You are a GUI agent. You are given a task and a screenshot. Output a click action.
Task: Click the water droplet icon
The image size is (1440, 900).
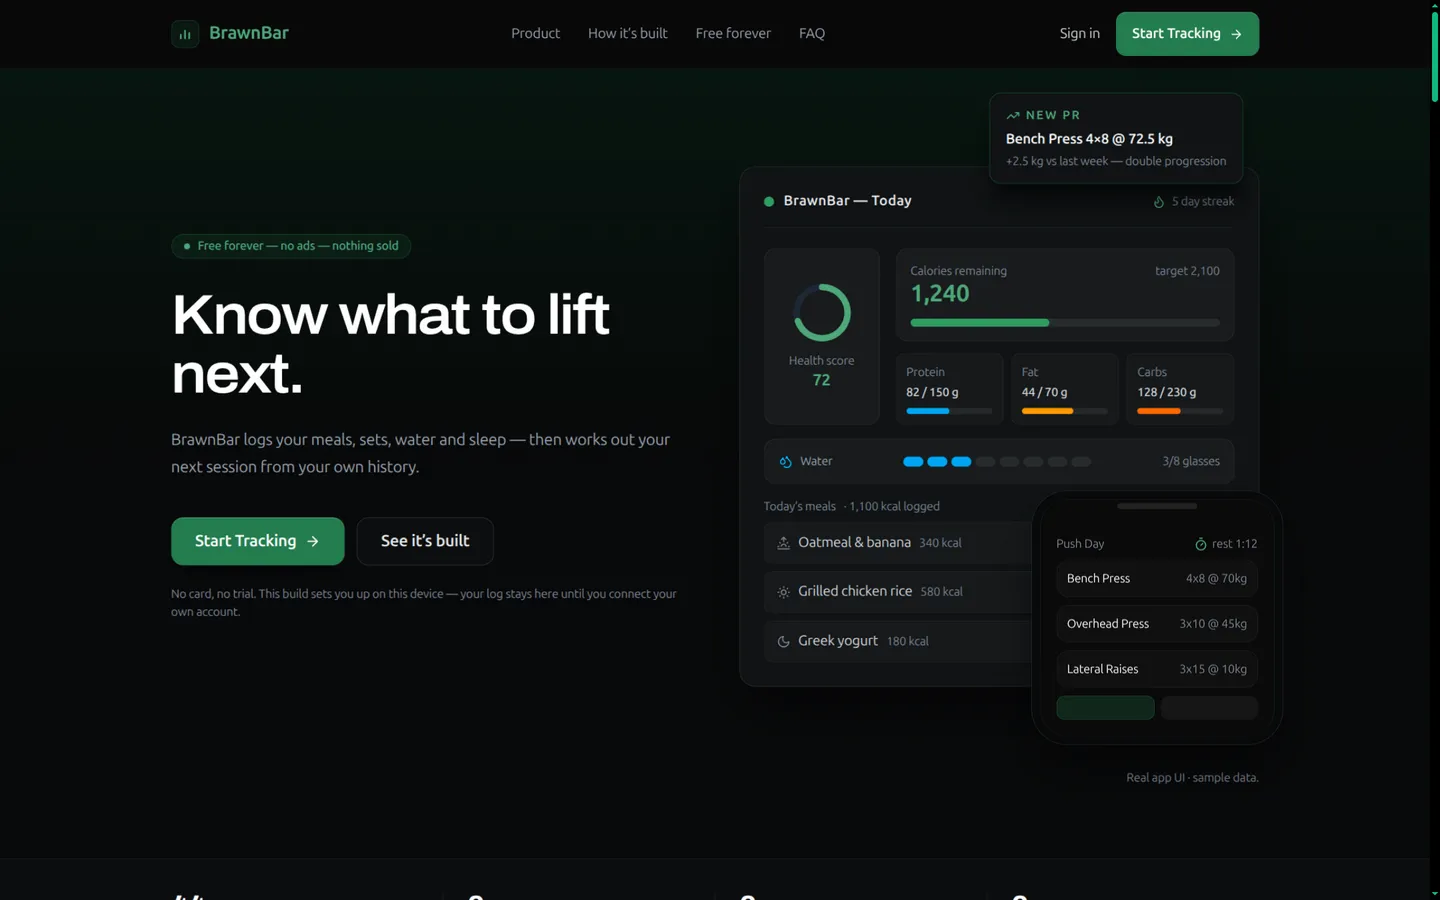coord(786,462)
